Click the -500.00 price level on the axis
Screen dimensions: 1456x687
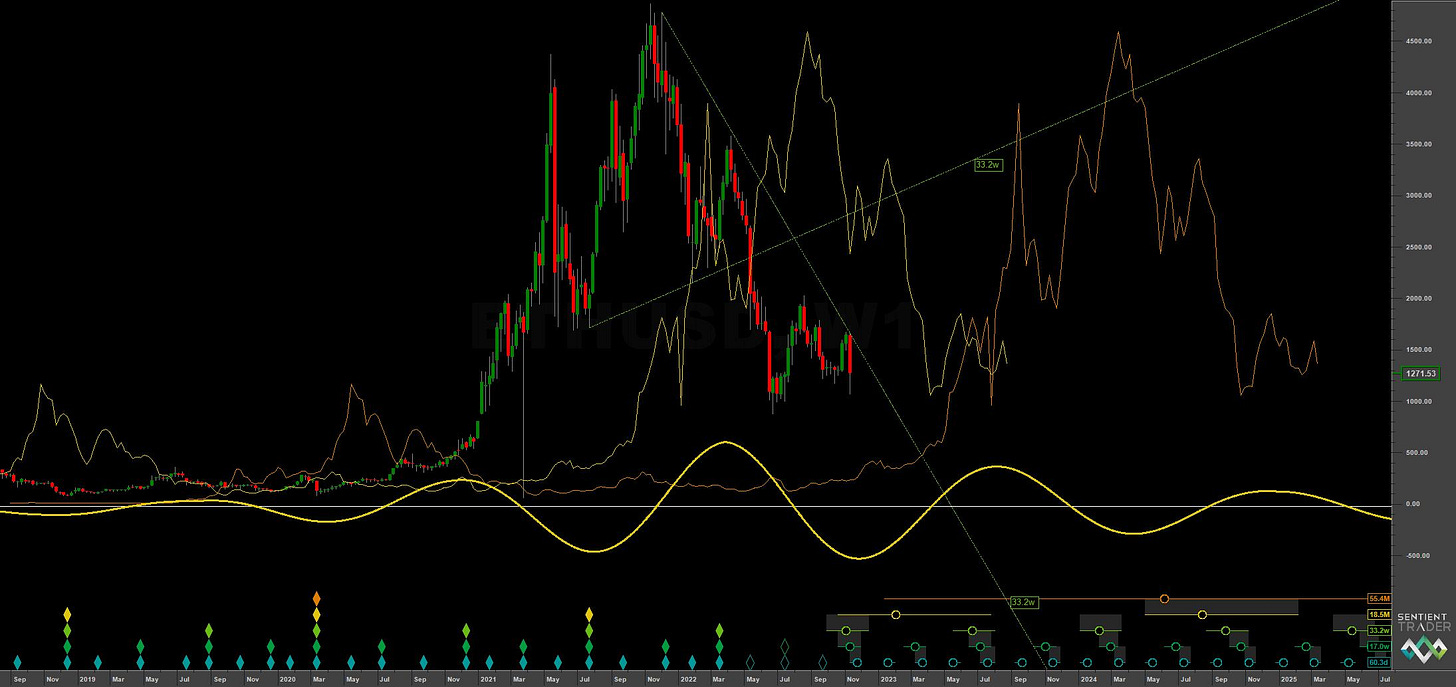pos(1419,555)
